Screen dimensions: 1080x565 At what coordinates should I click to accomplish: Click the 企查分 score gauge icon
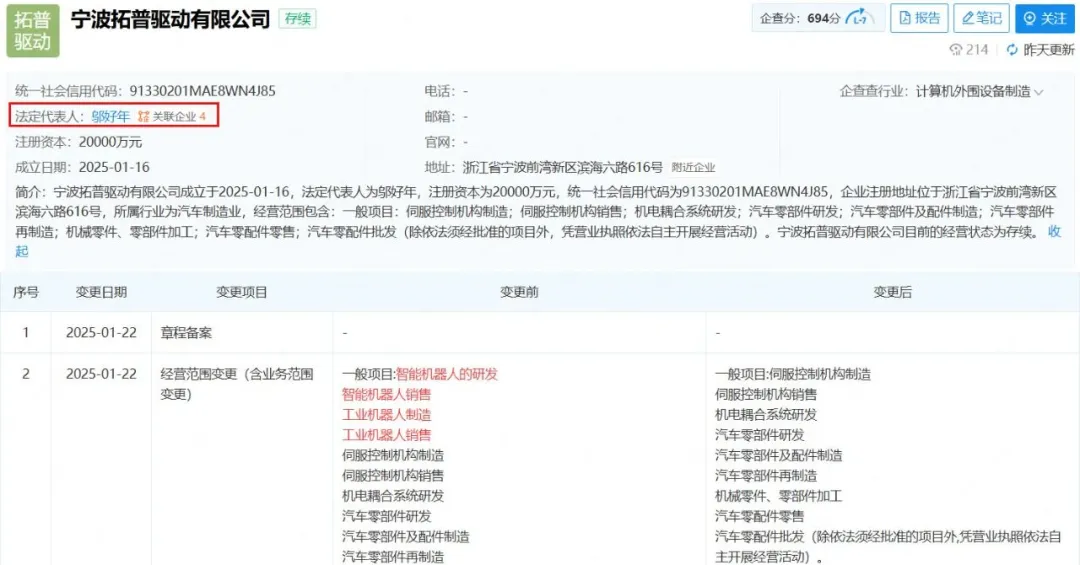pyautogui.click(x=858, y=18)
